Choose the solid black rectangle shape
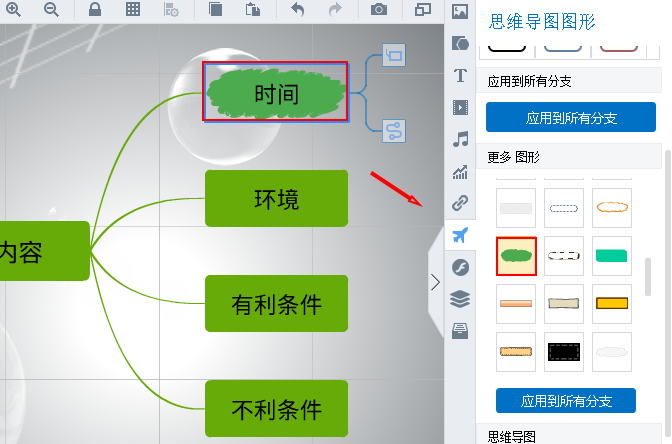 tap(564, 352)
